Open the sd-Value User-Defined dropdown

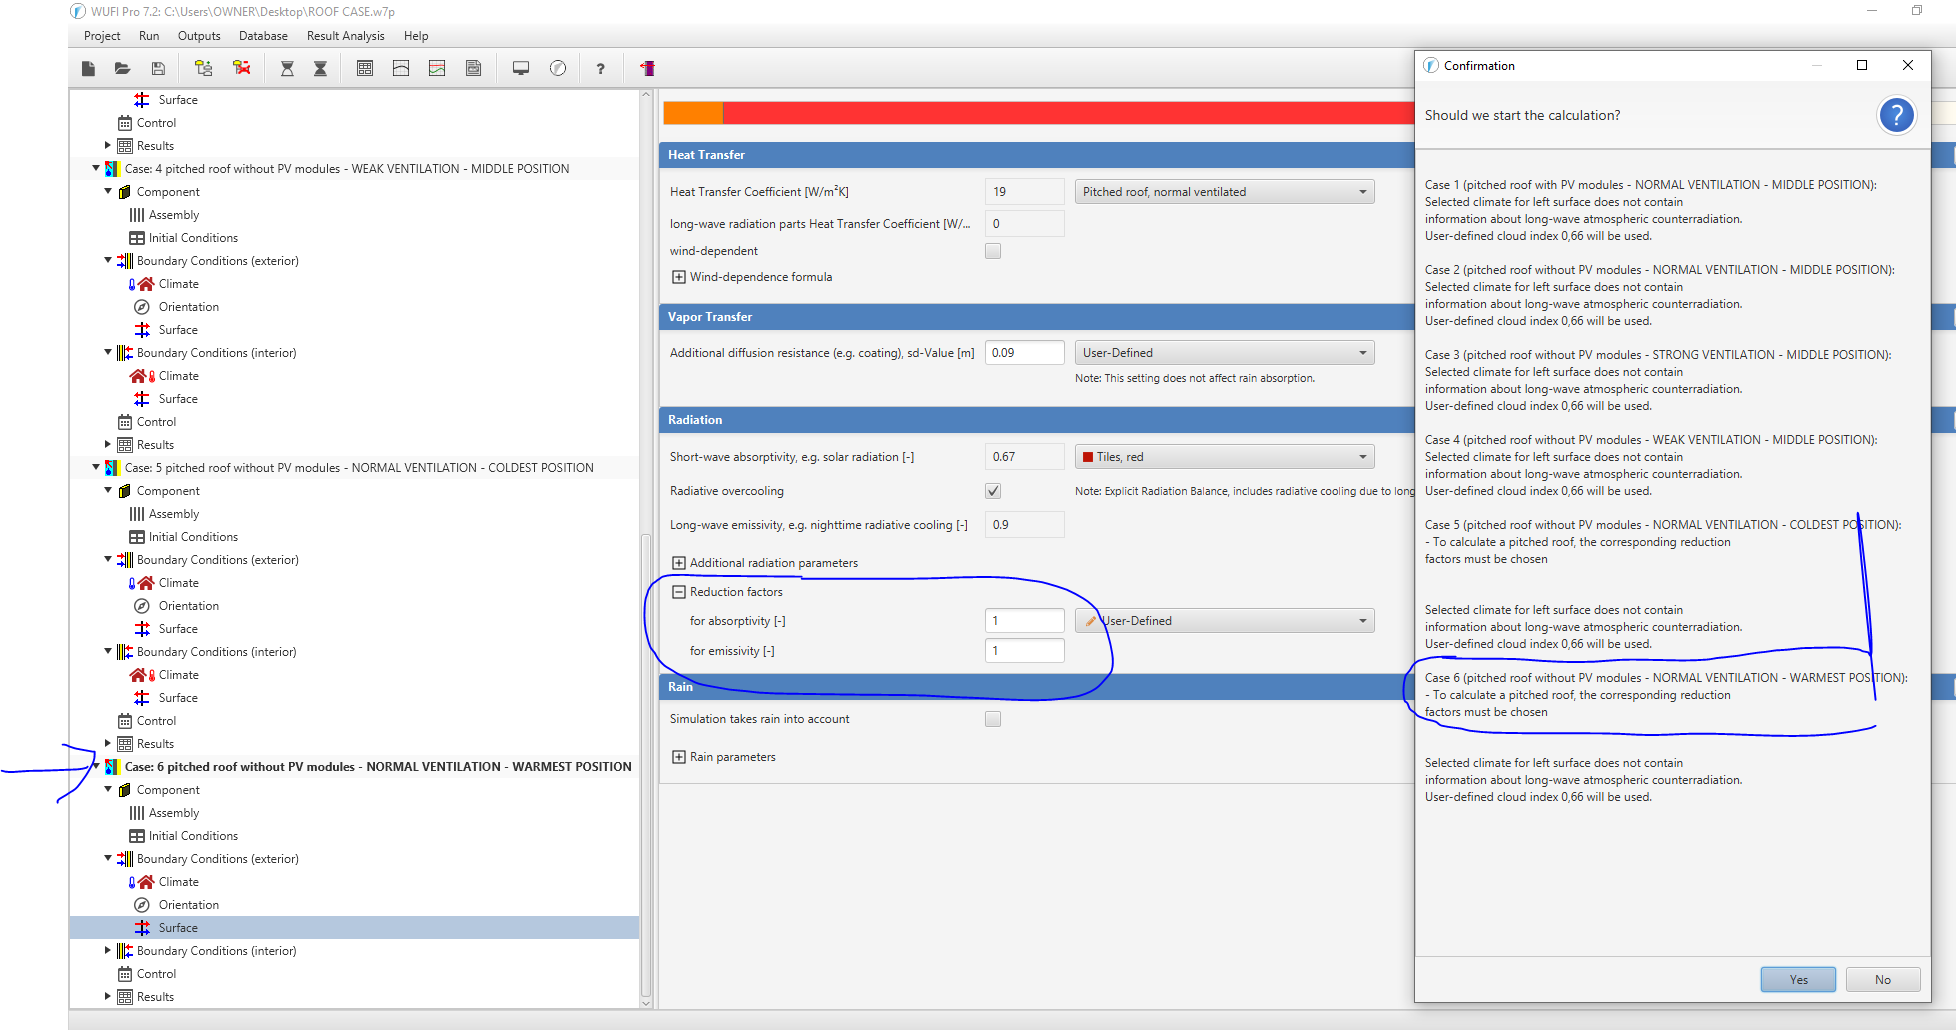point(1225,353)
